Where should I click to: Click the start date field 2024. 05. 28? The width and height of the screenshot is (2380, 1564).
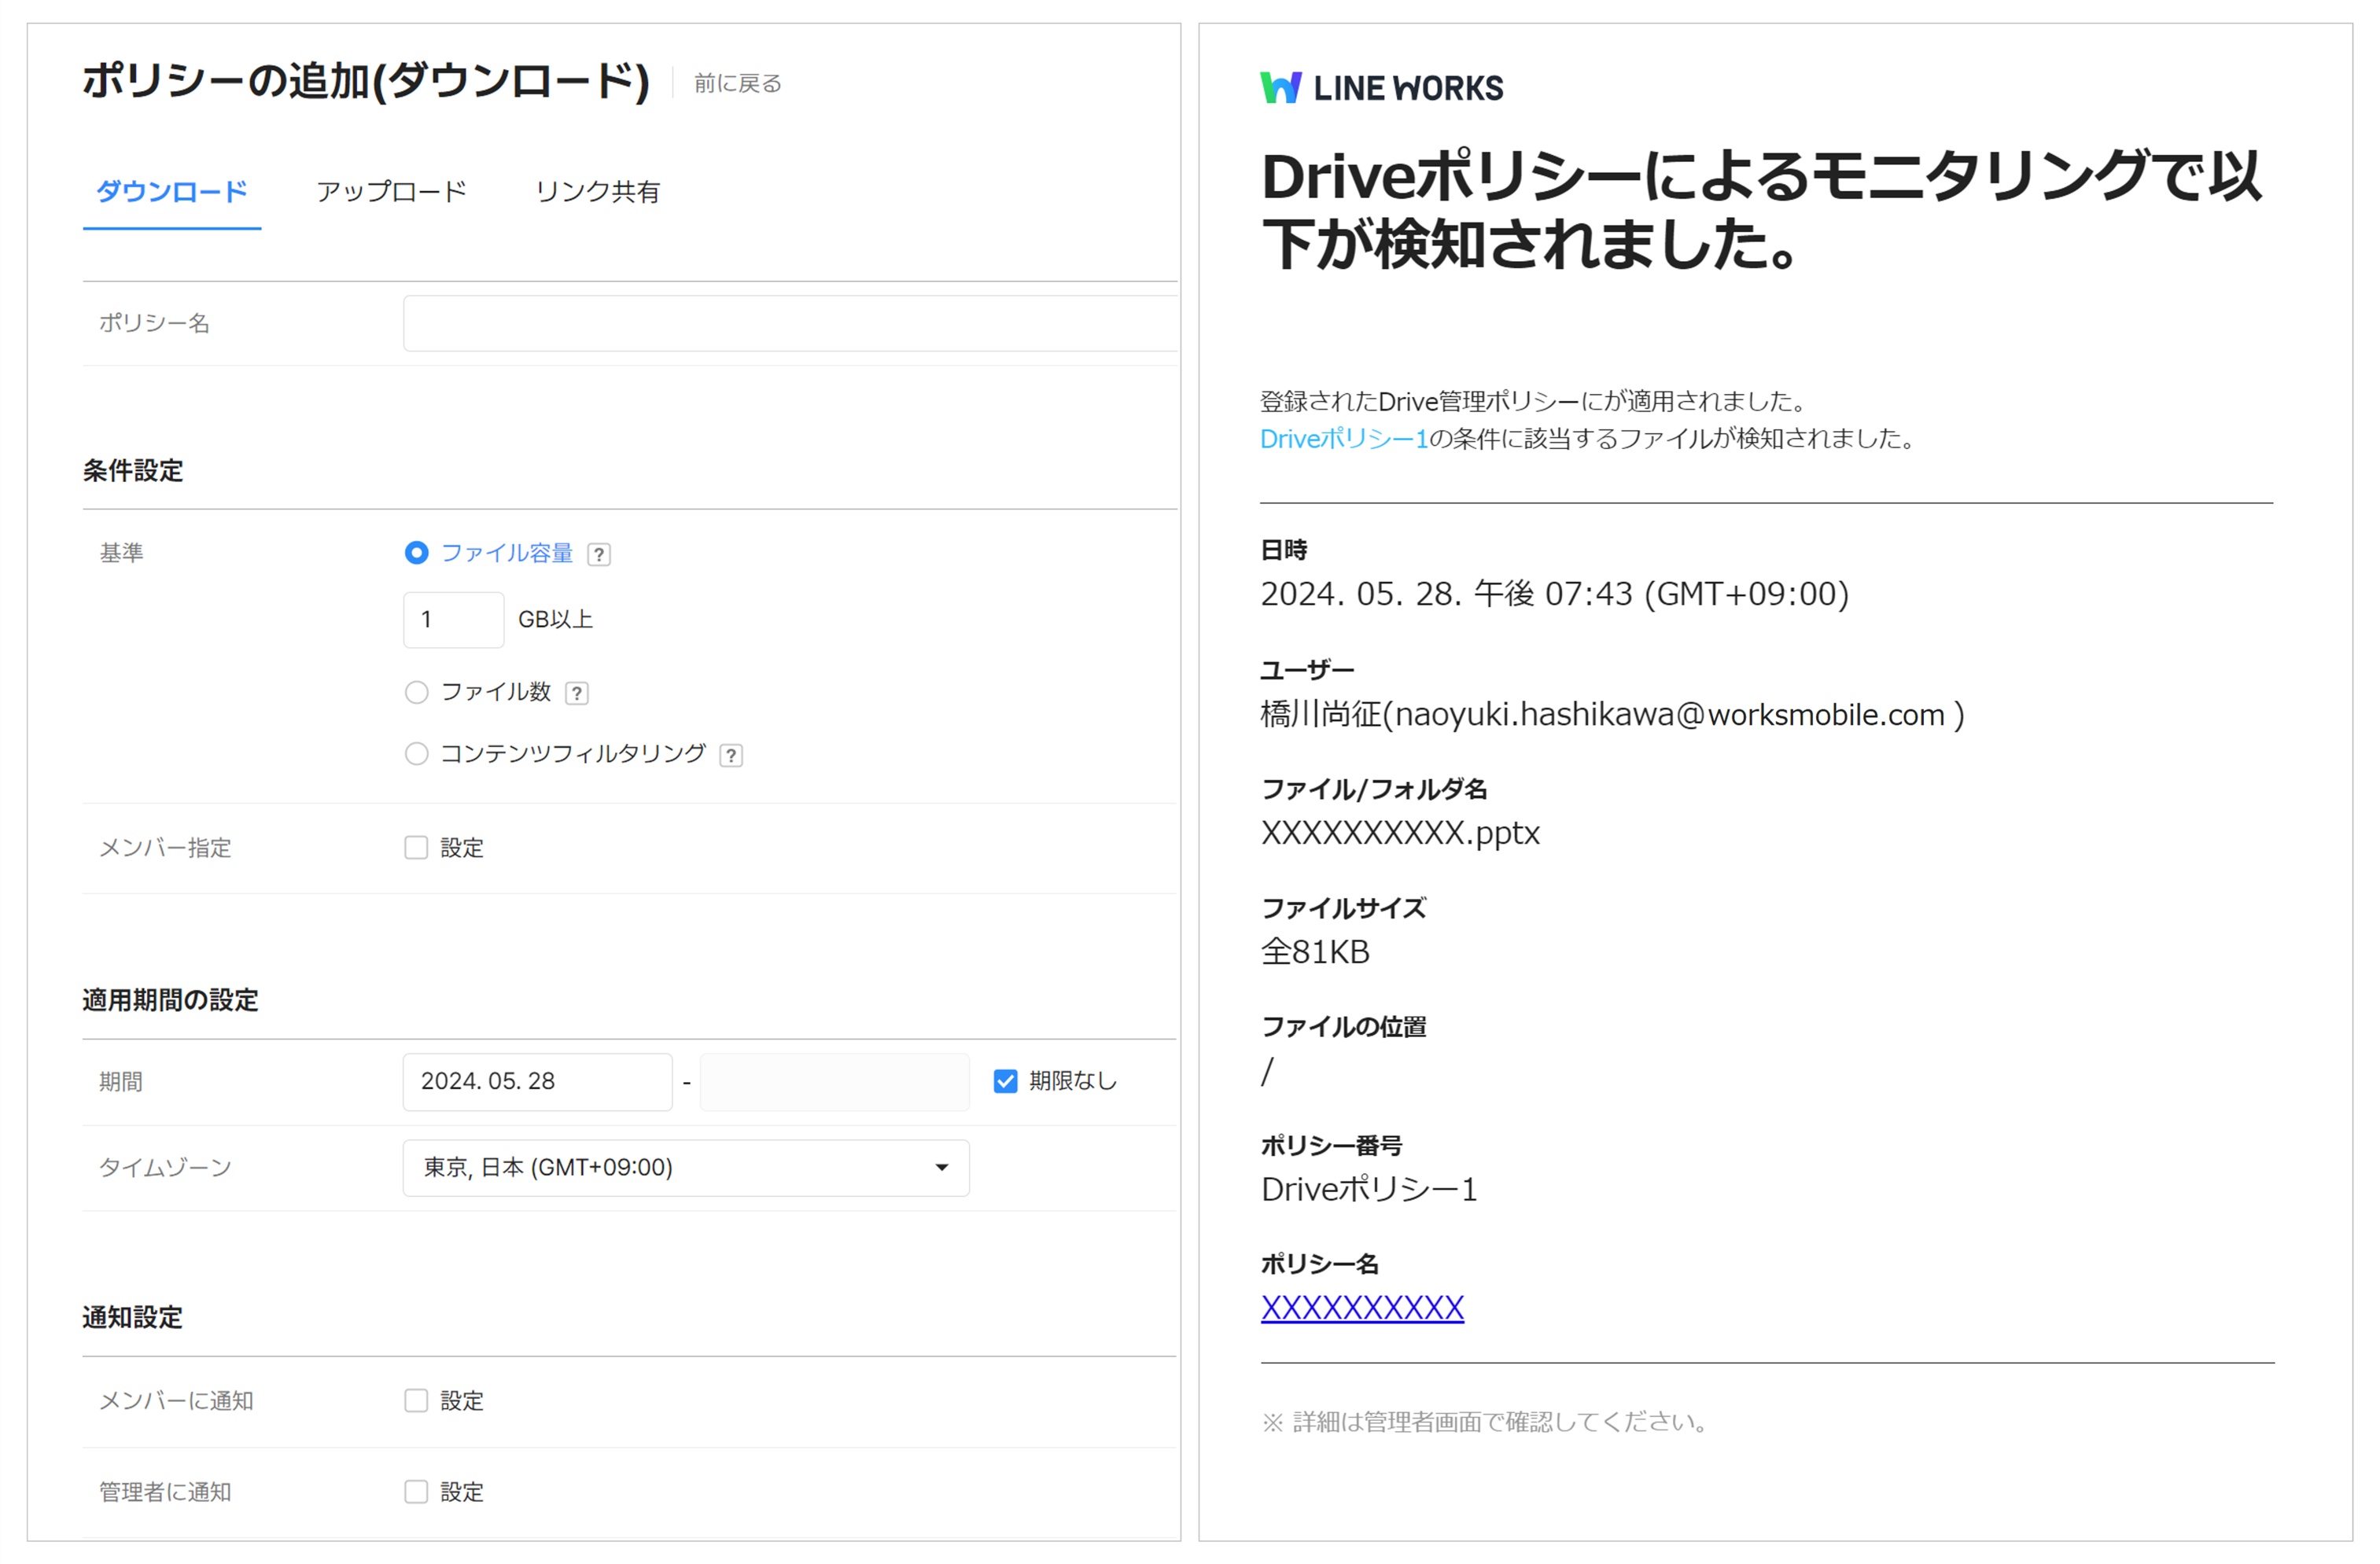click(x=537, y=1081)
